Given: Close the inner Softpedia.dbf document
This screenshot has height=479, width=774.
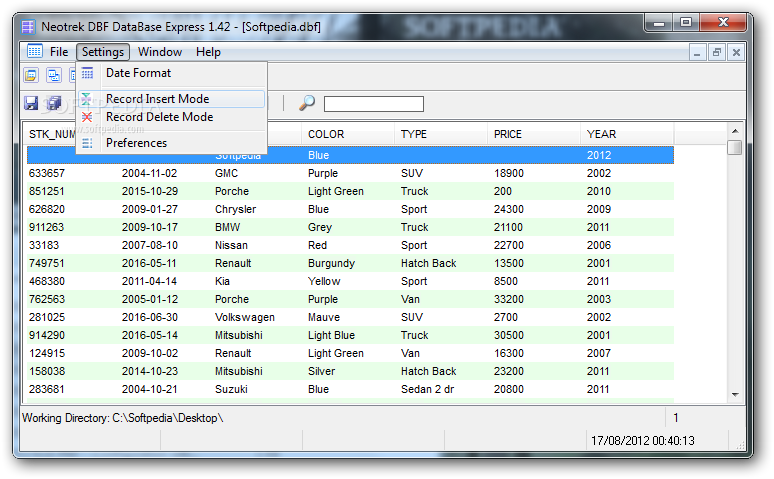Looking at the screenshot, I should (x=736, y=52).
